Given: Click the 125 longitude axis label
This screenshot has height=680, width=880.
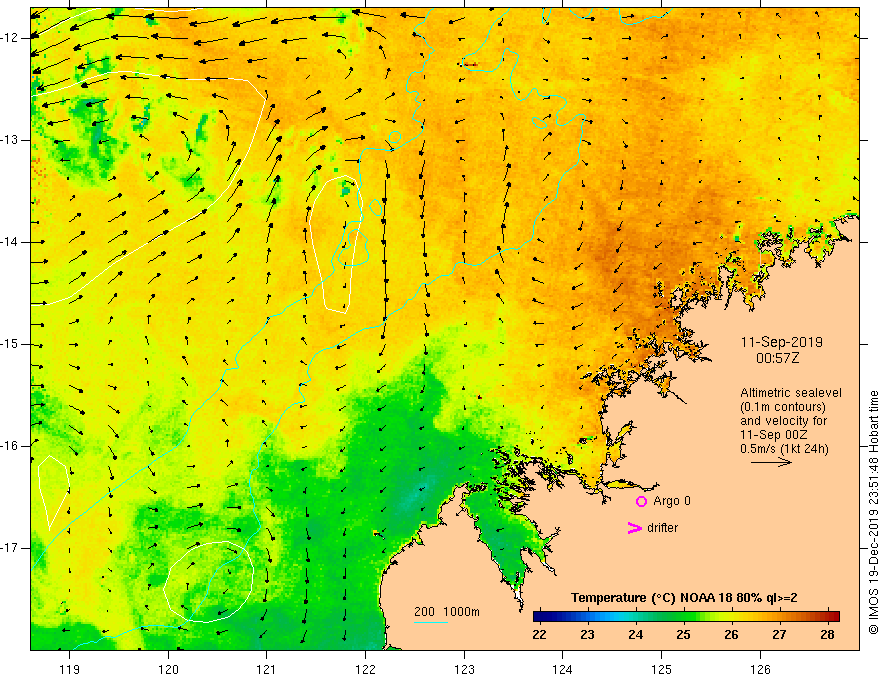Looking at the screenshot, I should pyautogui.click(x=662, y=669).
